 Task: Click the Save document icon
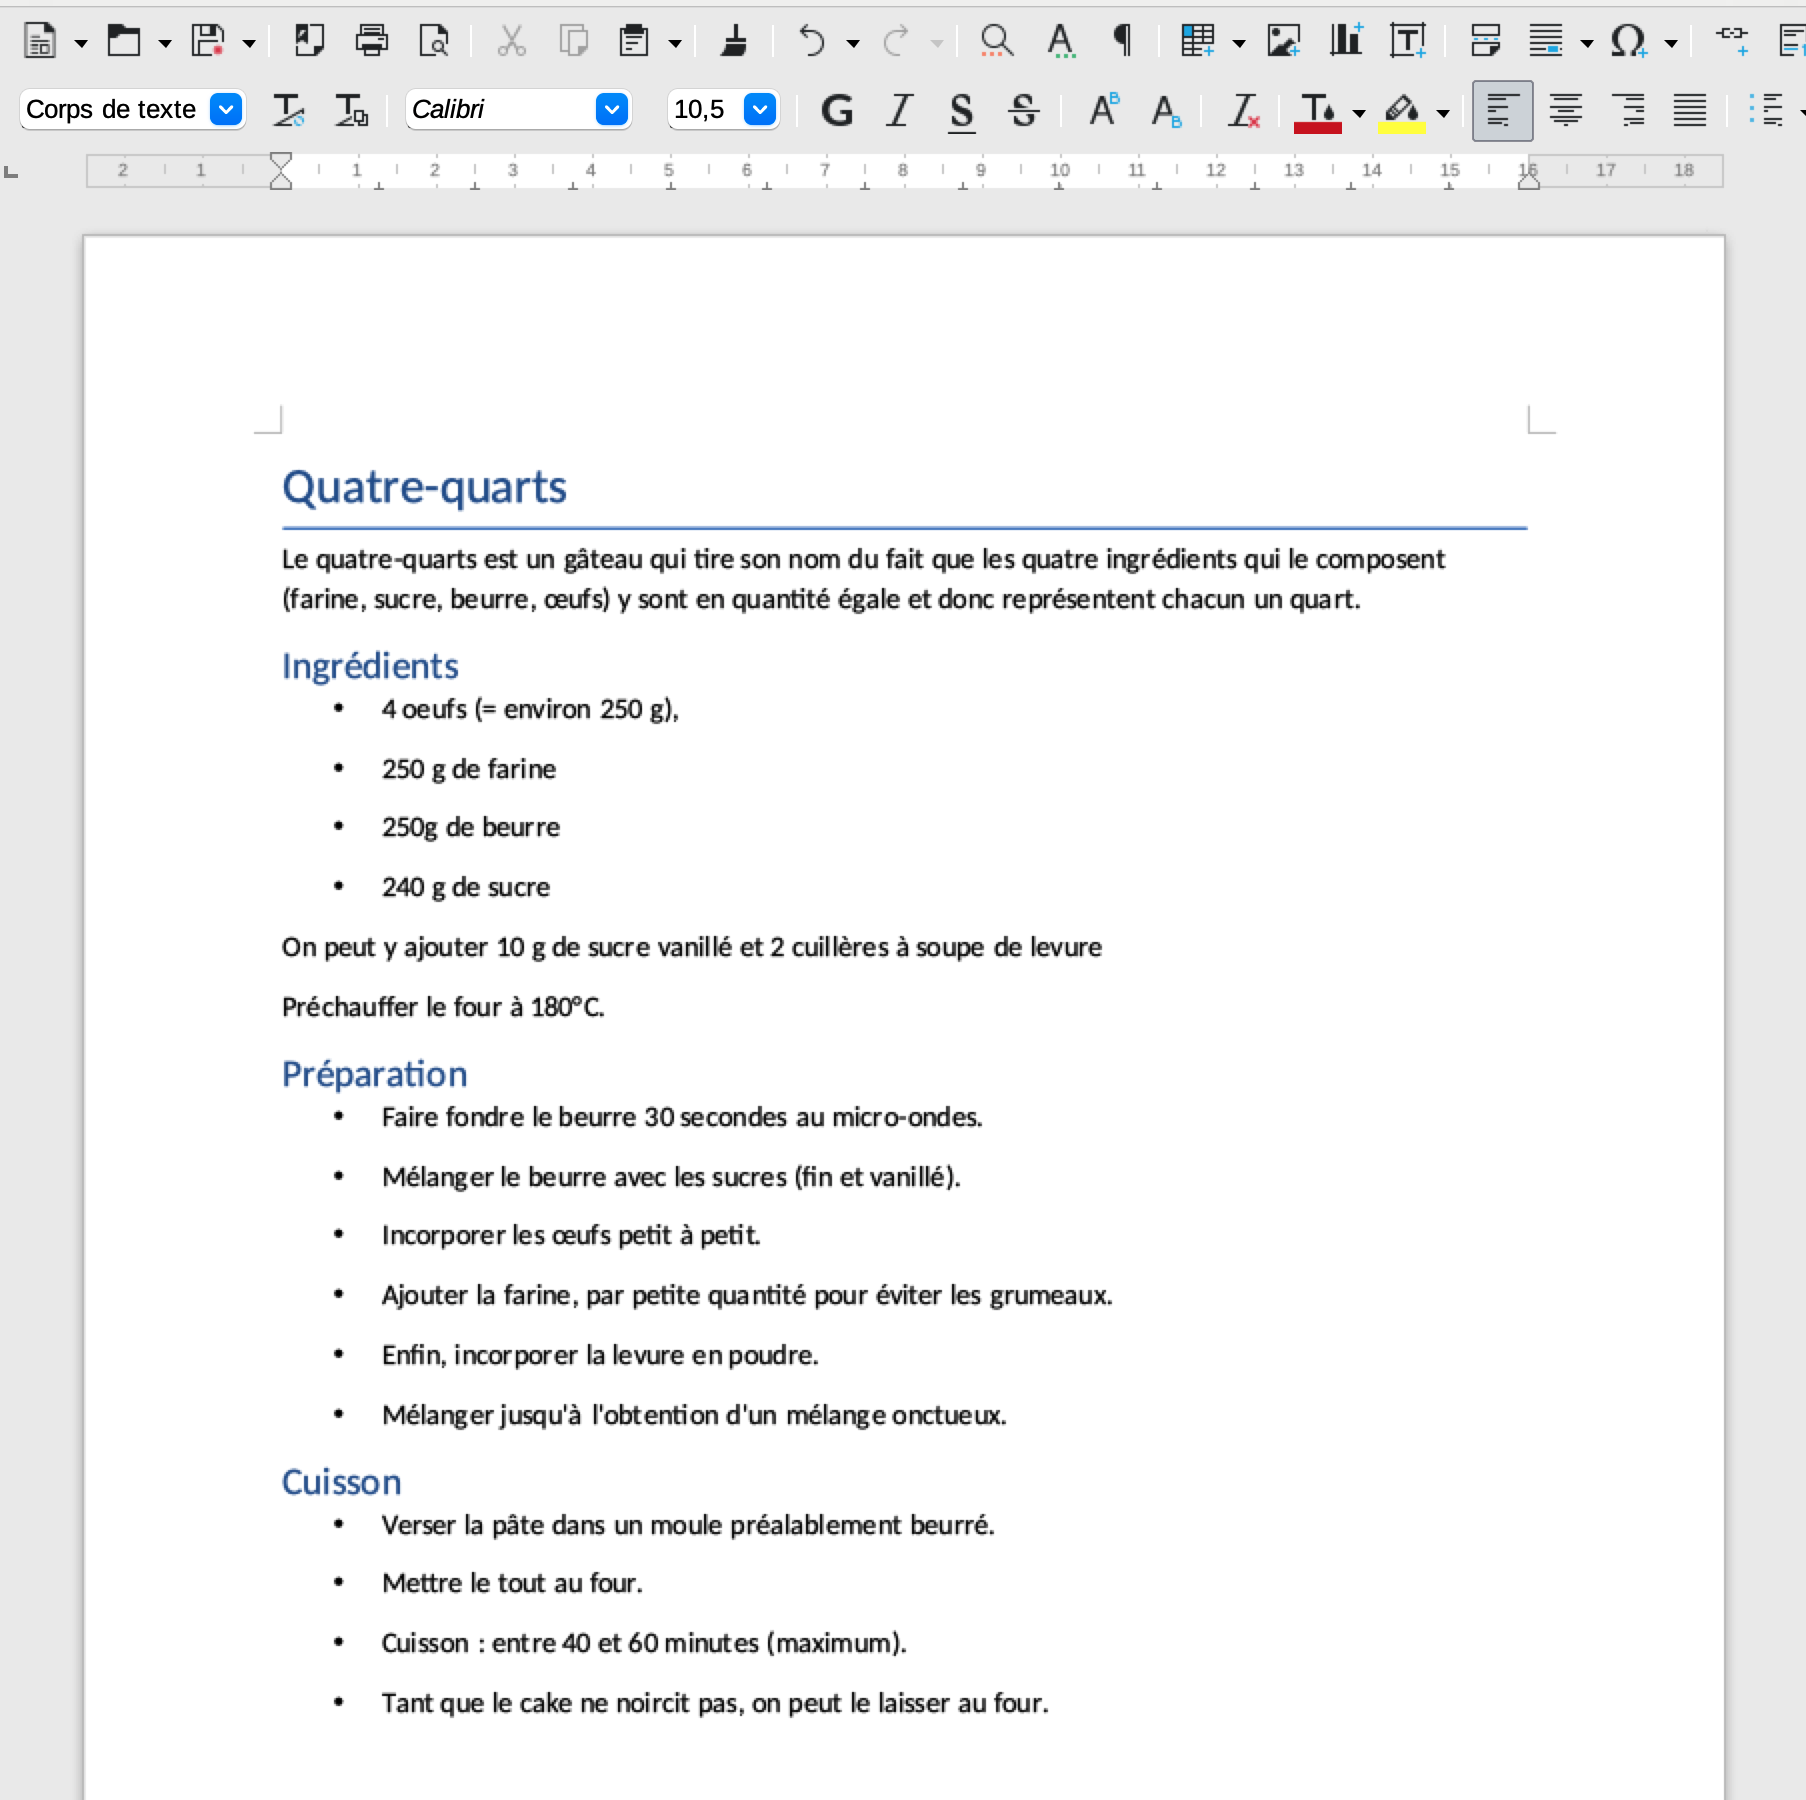point(208,41)
